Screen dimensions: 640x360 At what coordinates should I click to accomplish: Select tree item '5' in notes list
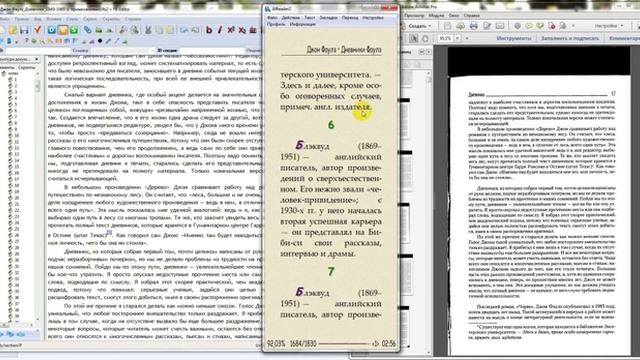pos(15,104)
